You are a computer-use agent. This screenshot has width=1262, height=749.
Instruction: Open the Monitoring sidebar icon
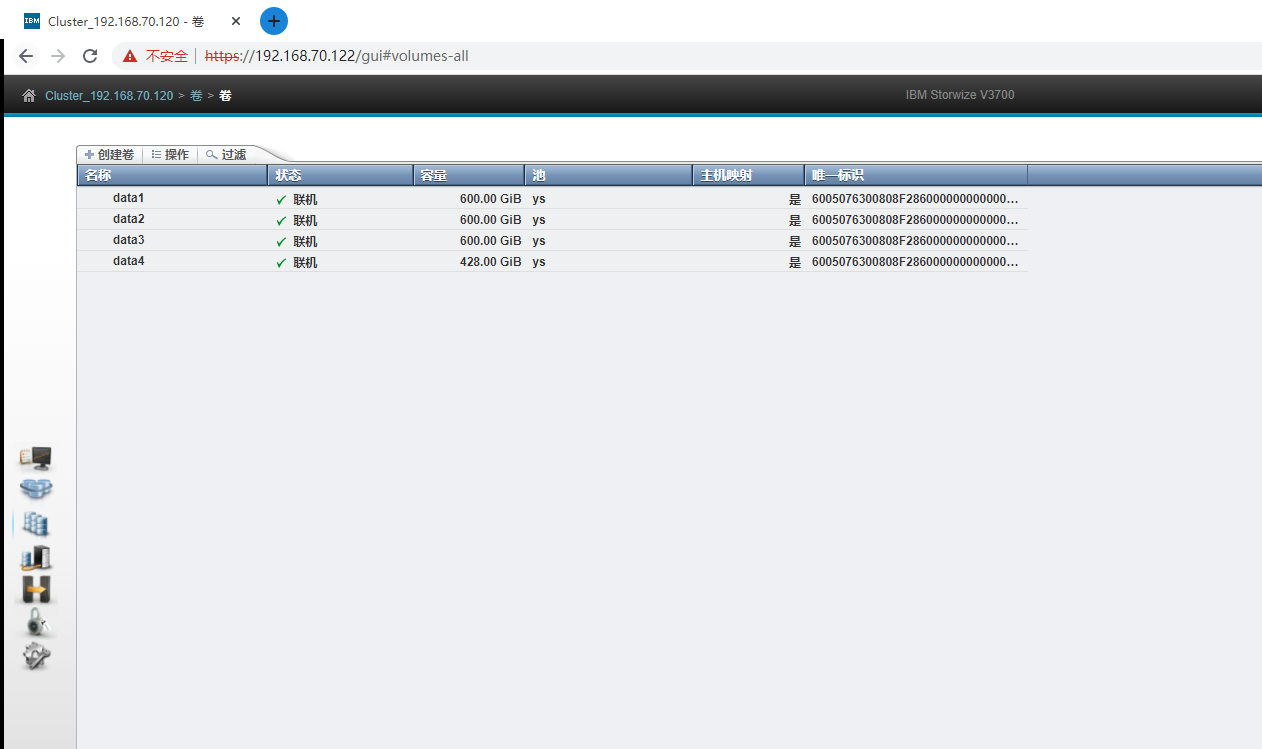click(x=36, y=458)
